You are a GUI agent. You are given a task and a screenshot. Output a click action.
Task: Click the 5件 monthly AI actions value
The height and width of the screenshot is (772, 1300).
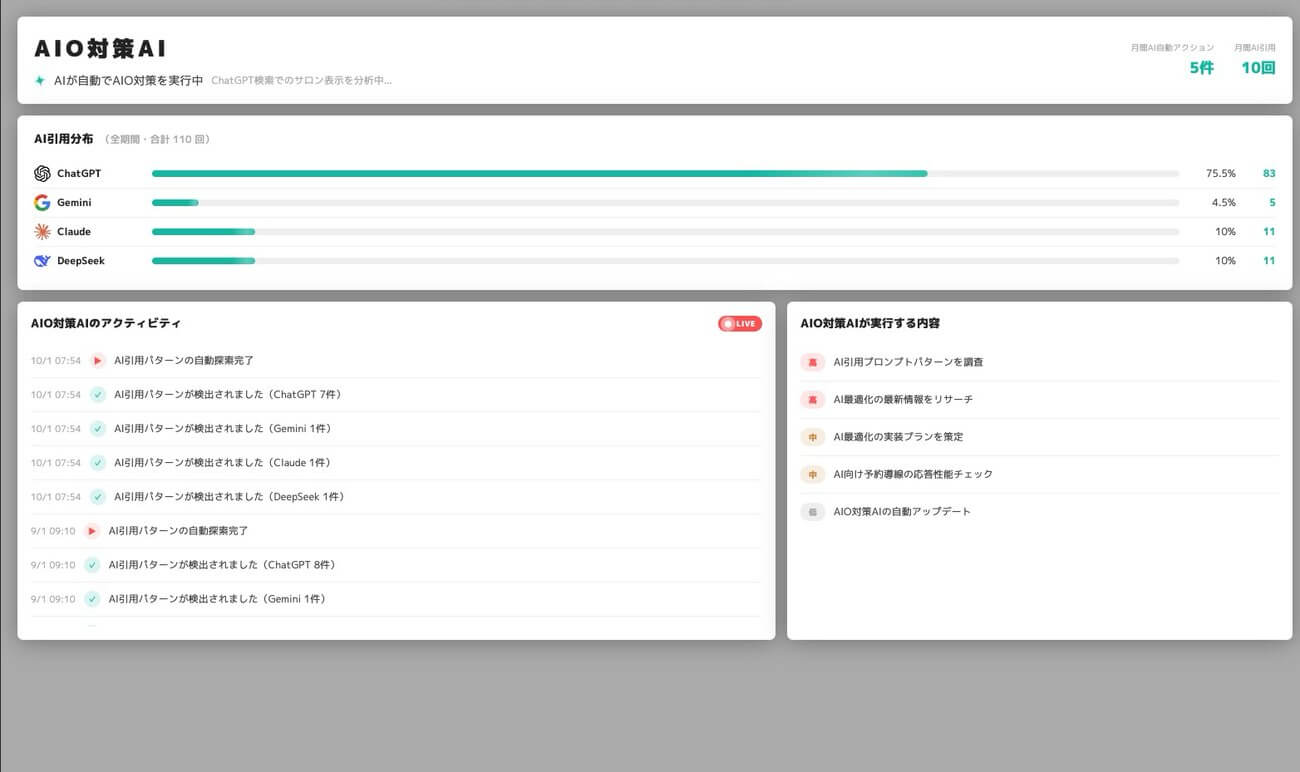coord(1201,68)
